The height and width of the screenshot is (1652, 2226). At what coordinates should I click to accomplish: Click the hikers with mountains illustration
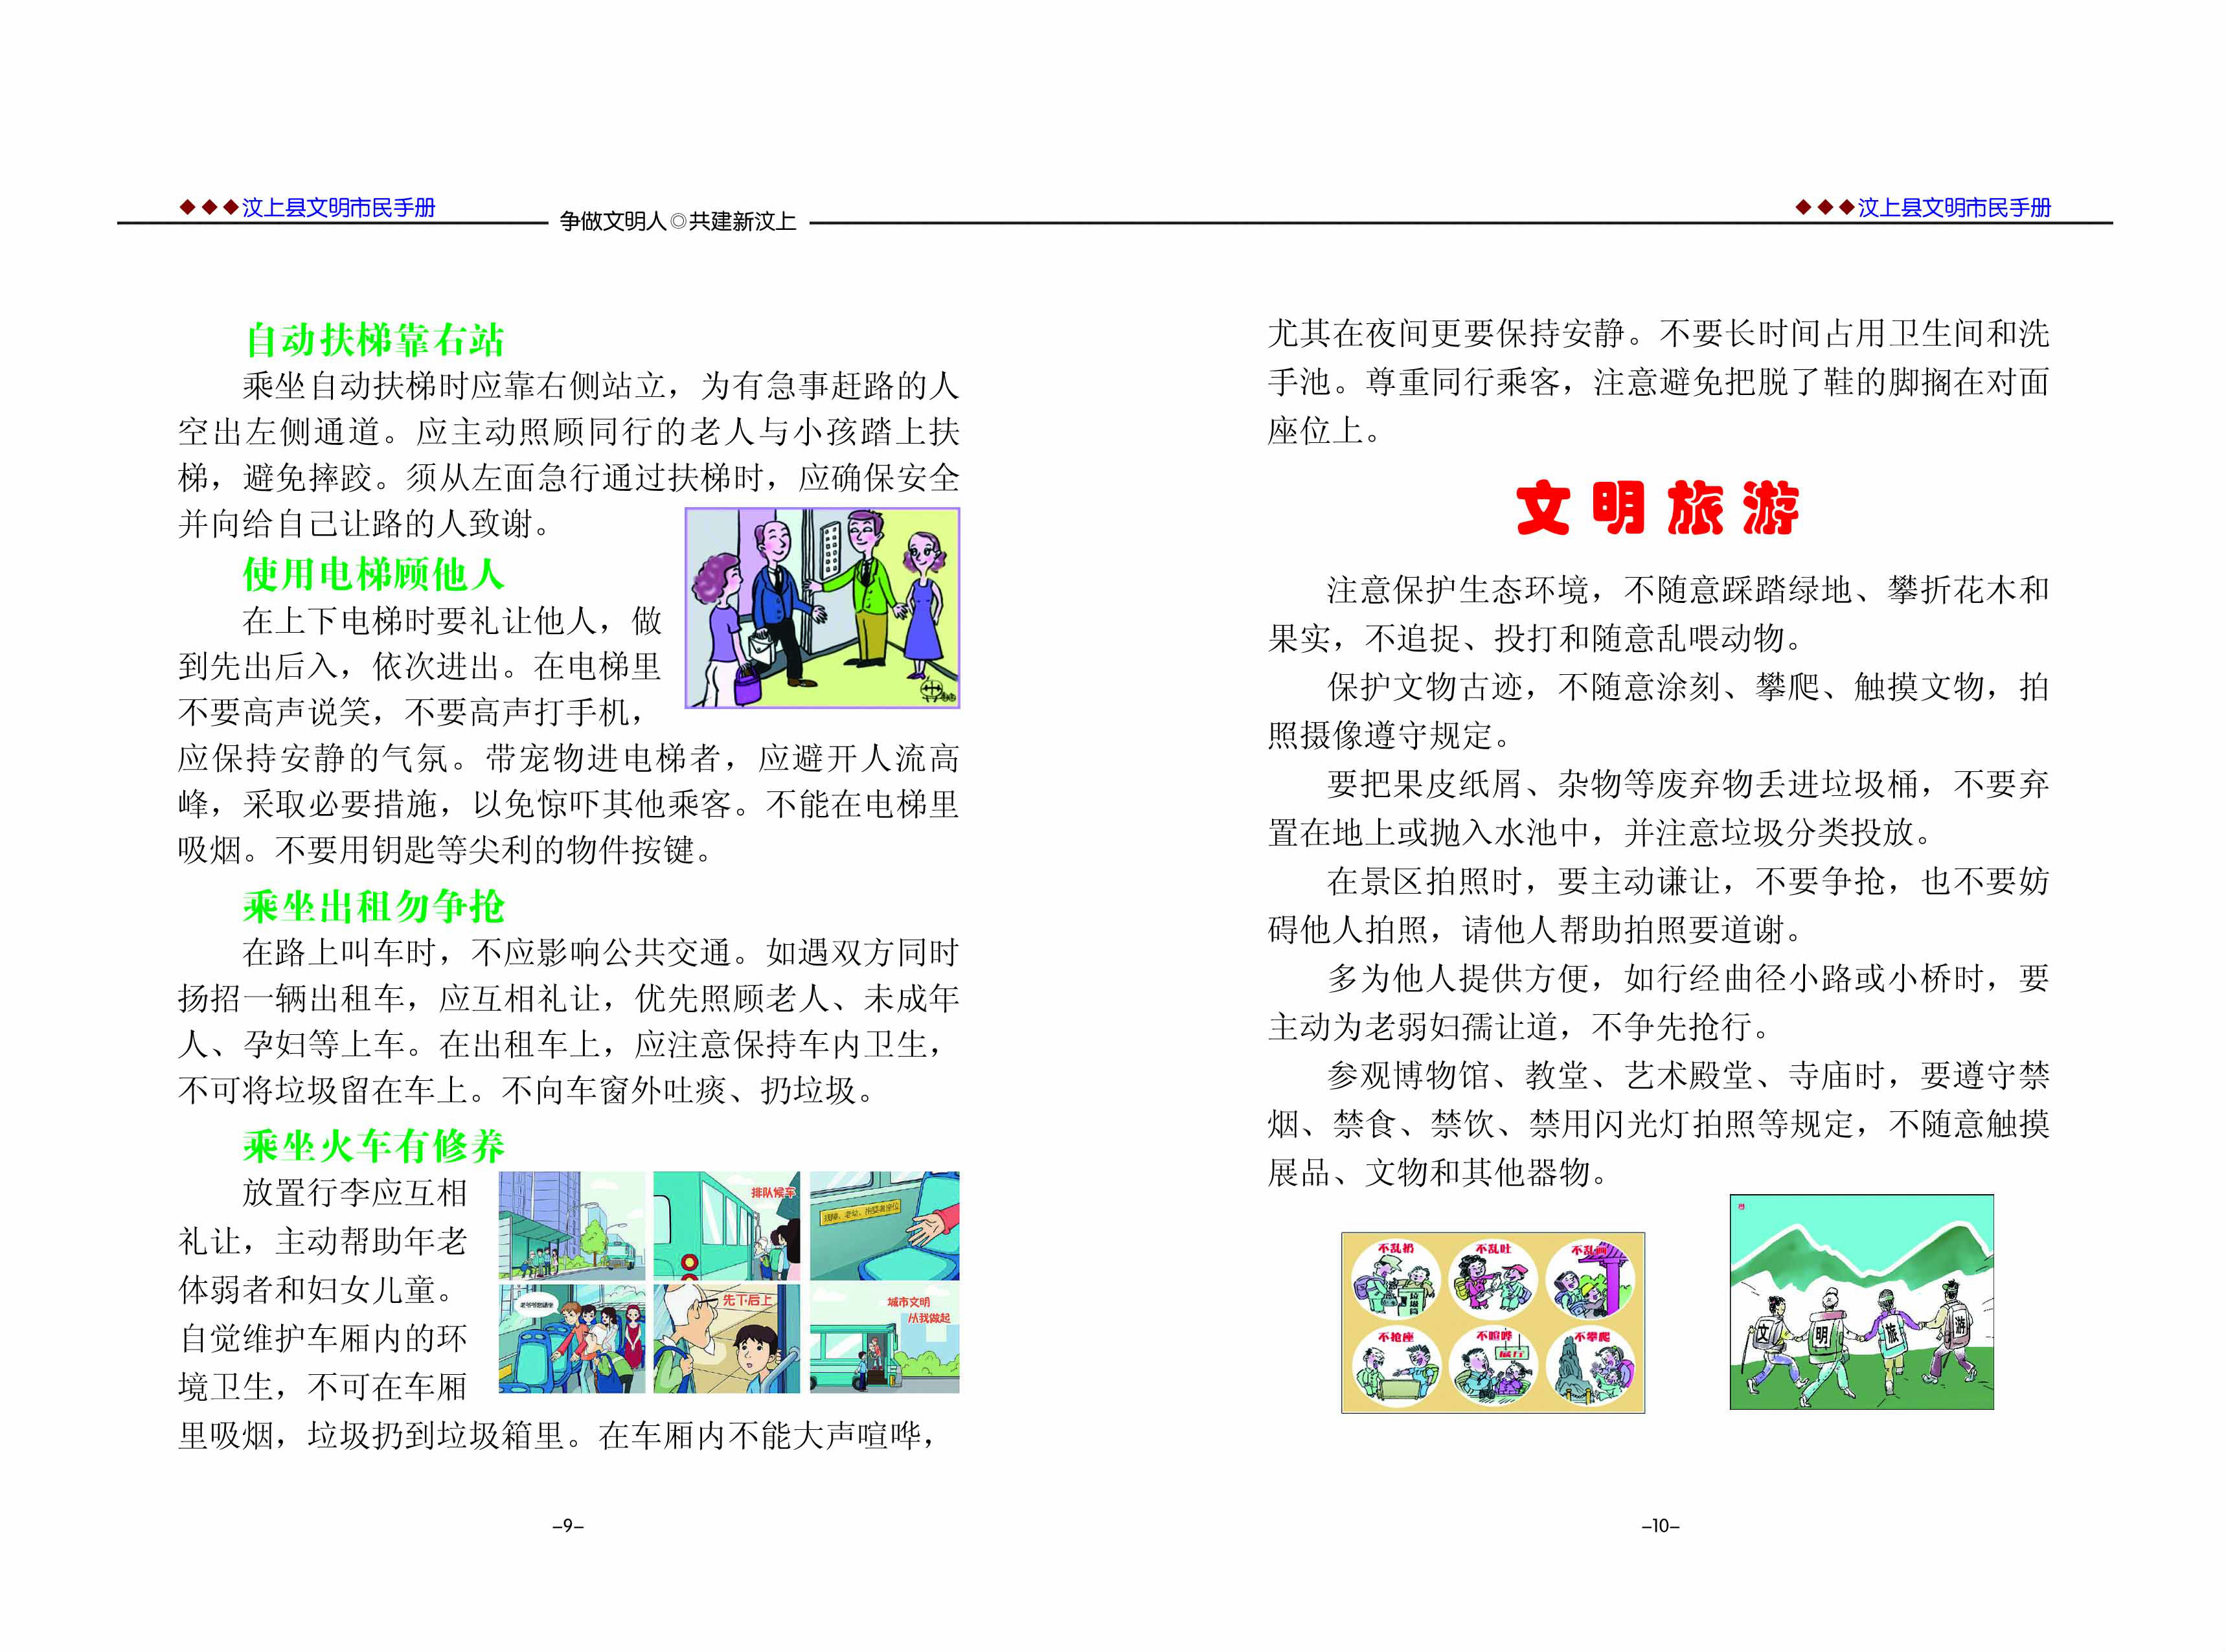1861,1302
